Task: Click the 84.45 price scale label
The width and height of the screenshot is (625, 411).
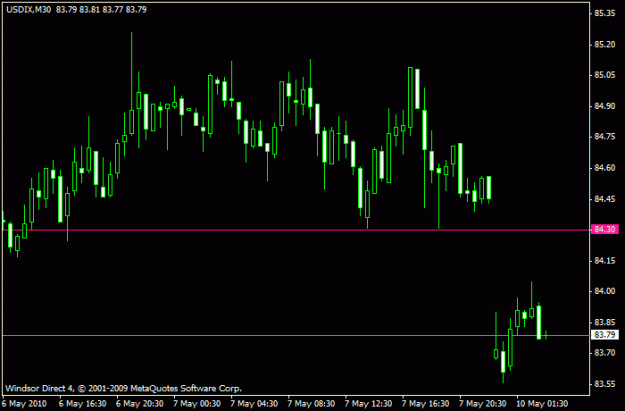Action: point(604,199)
